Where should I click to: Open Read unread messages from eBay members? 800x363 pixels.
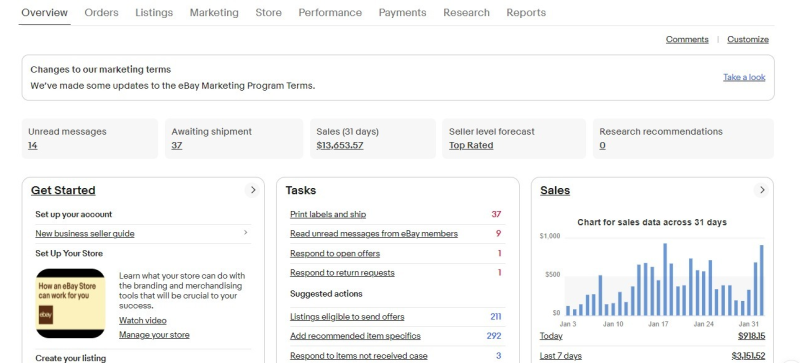pyautogui.click(x=373, y=234)
